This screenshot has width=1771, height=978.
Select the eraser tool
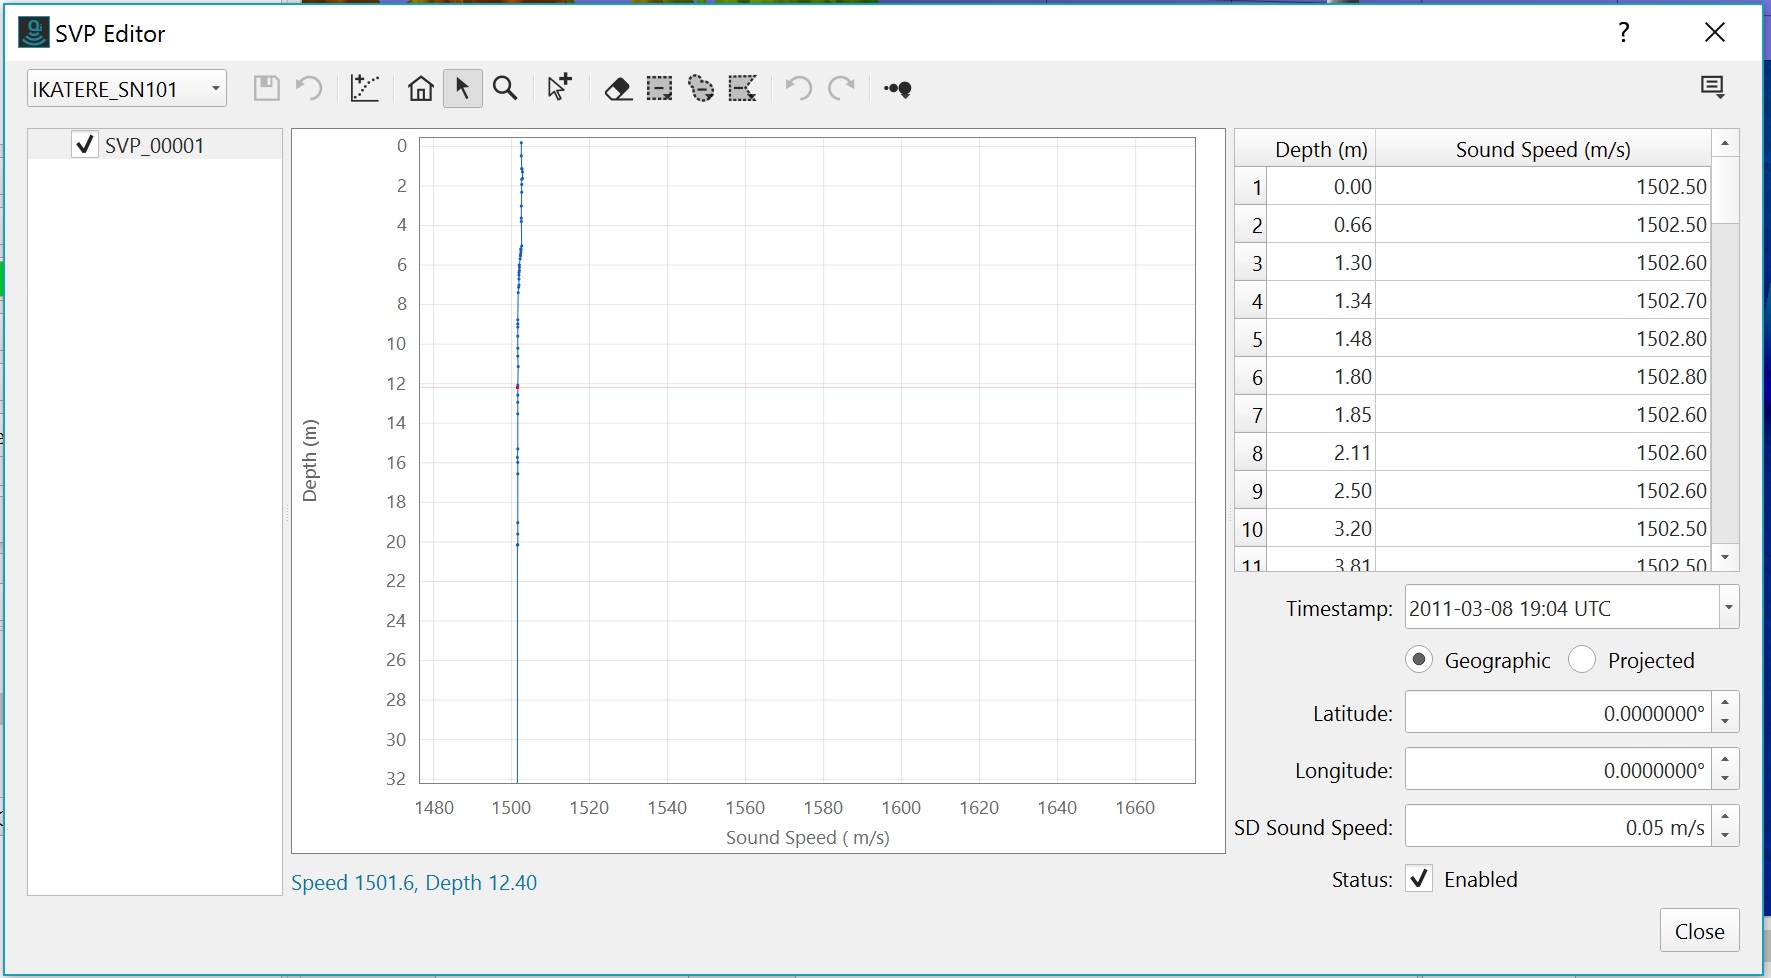tap(618, 89)
